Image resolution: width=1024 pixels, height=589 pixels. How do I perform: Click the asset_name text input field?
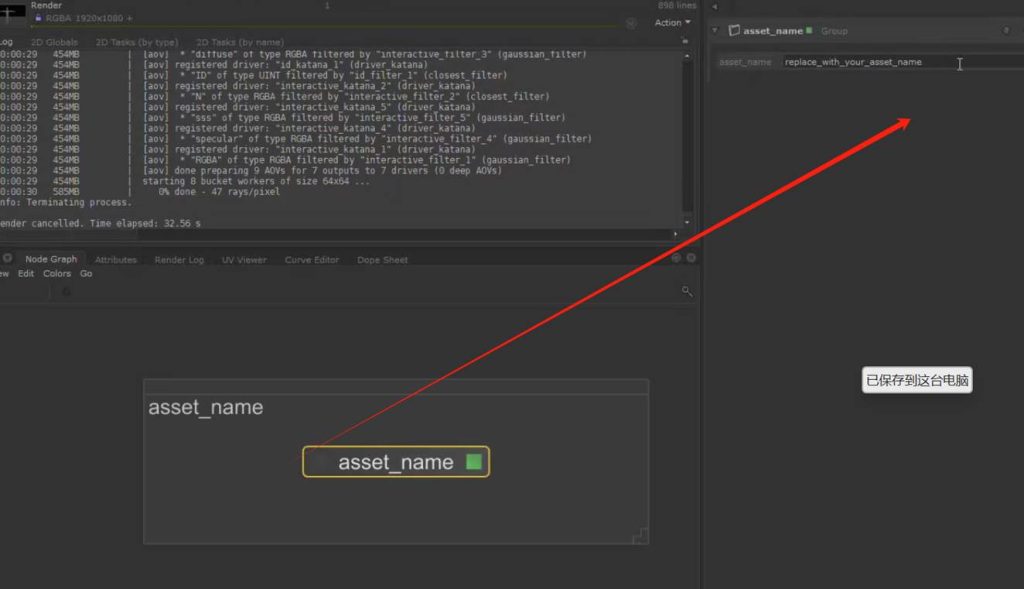[865, 62]
